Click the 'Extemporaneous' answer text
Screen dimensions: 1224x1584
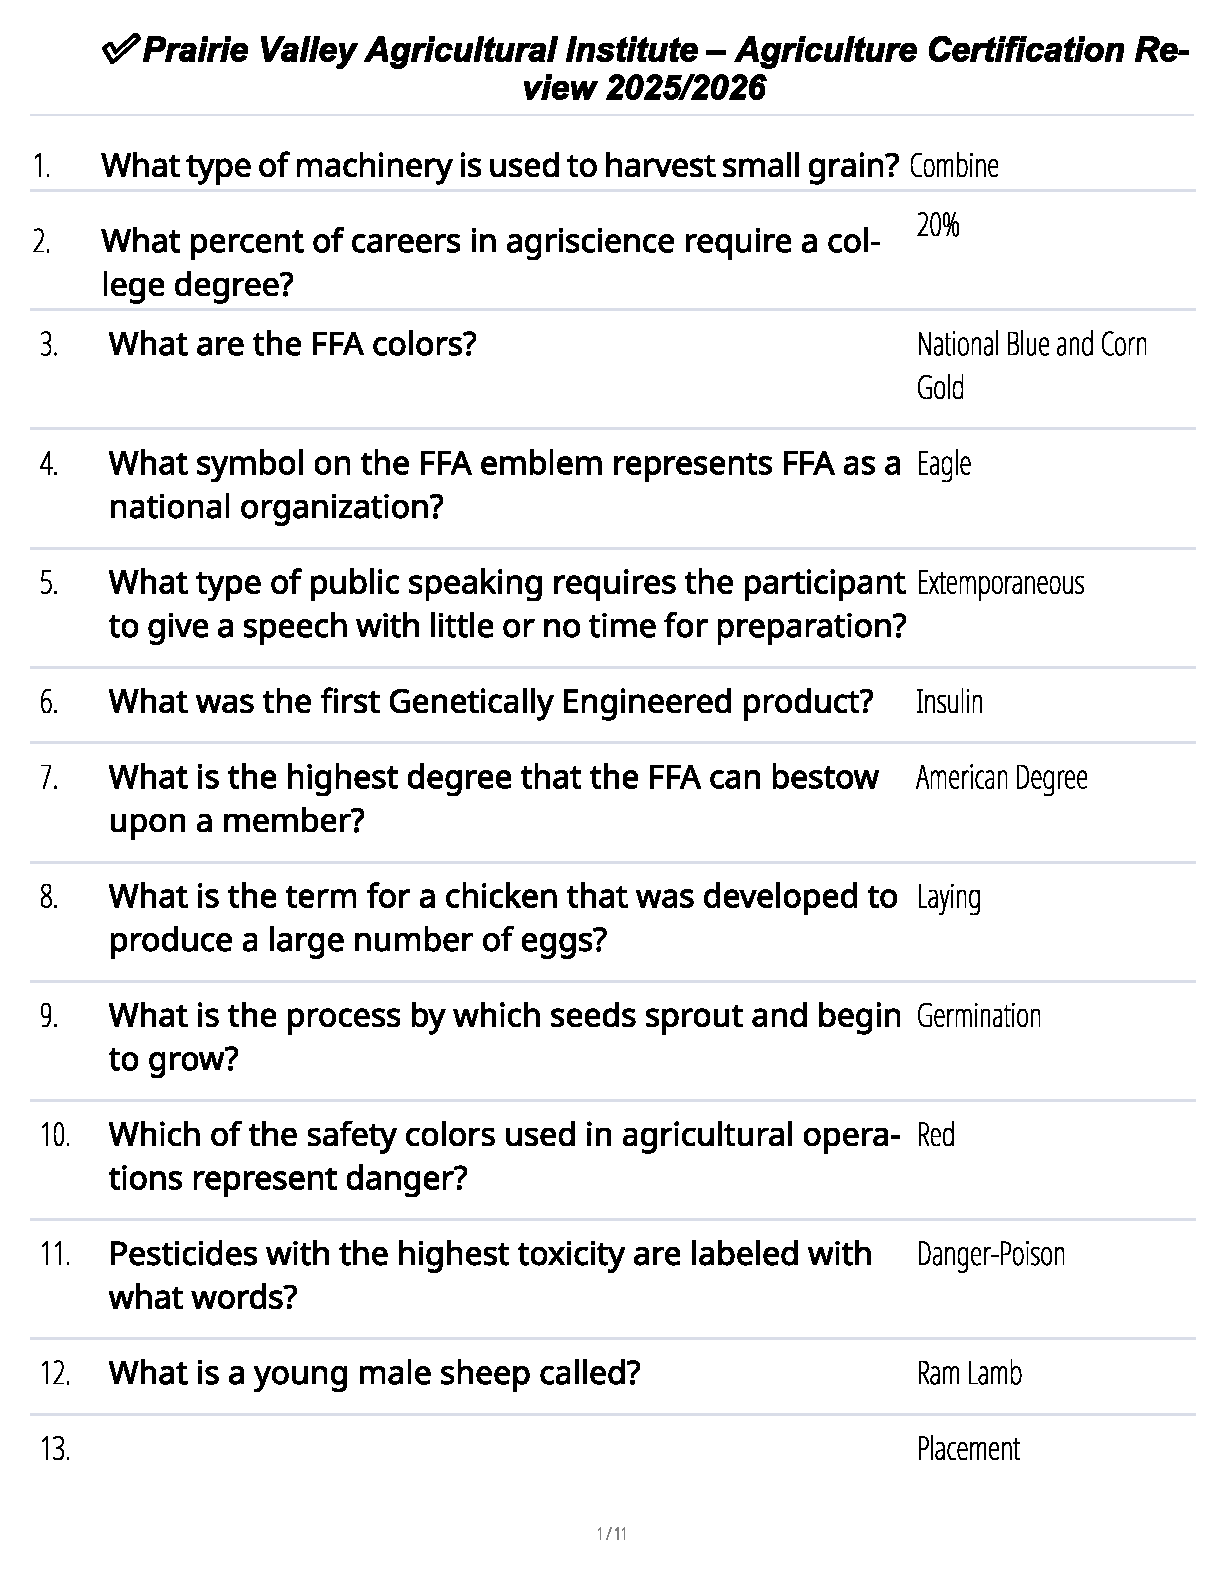click(1000, 583)
